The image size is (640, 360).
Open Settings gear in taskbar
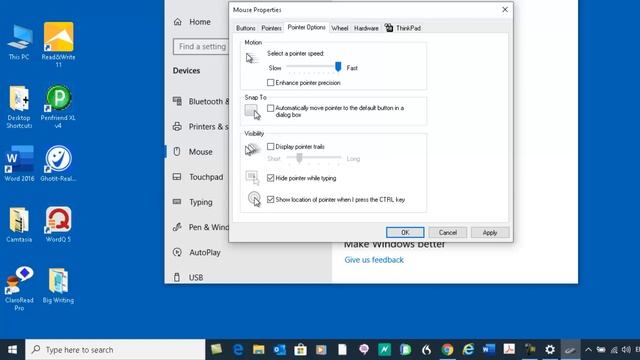[x=550, y=349]
